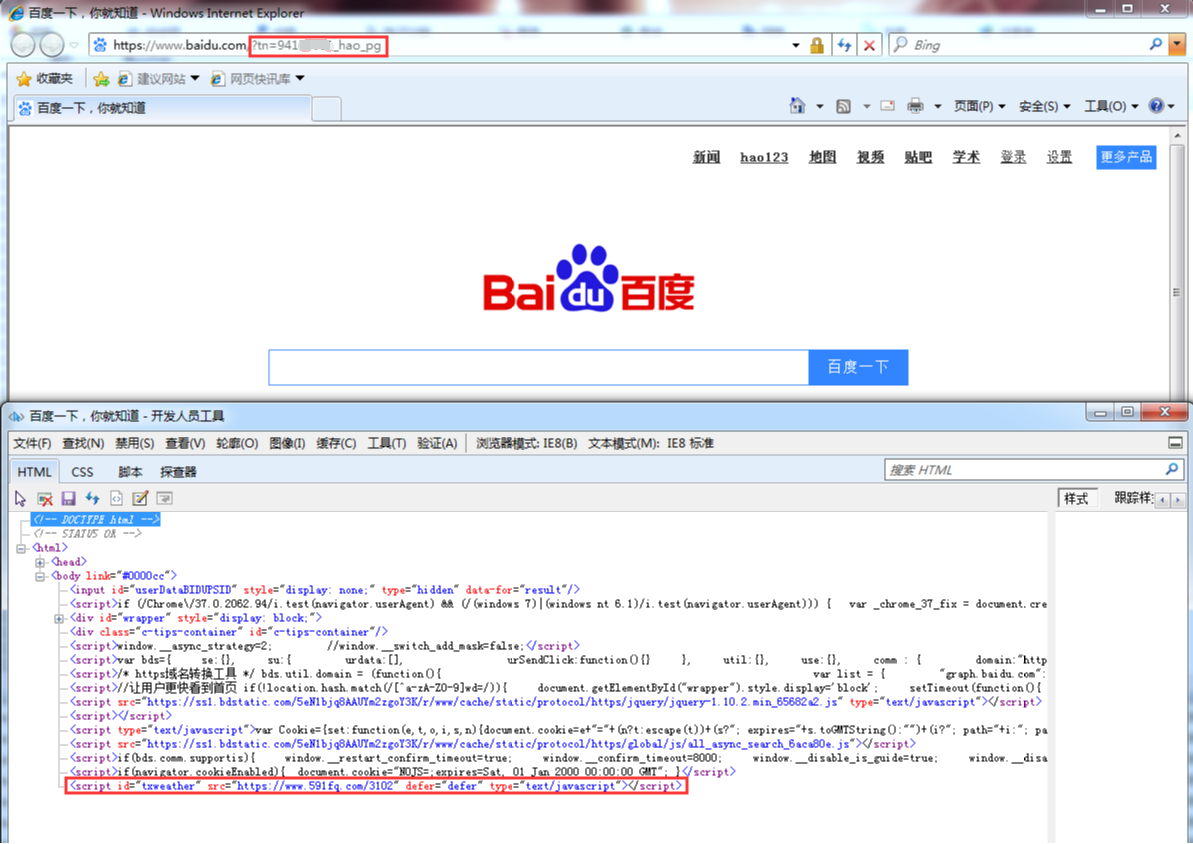Open the home button dropdown arrow
1193x844 pixels.
[x=819, y=107]
